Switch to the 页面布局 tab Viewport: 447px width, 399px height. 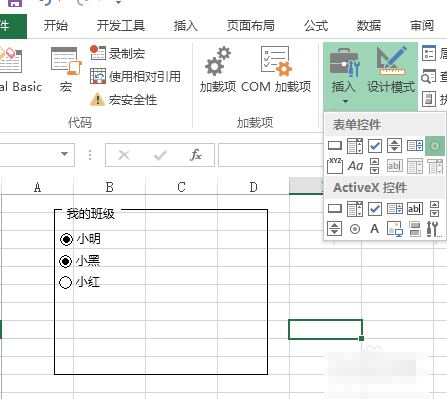click(251, 26)
